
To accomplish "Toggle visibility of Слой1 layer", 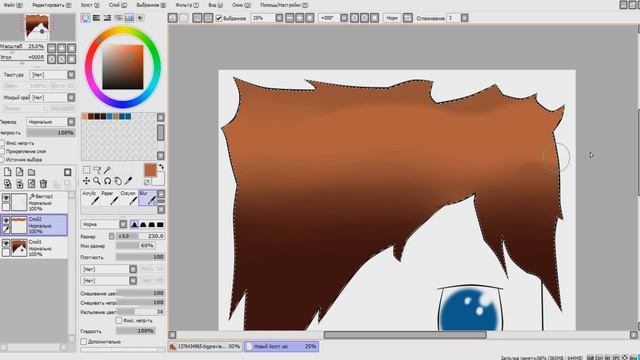I will click(x=6, y=243).
